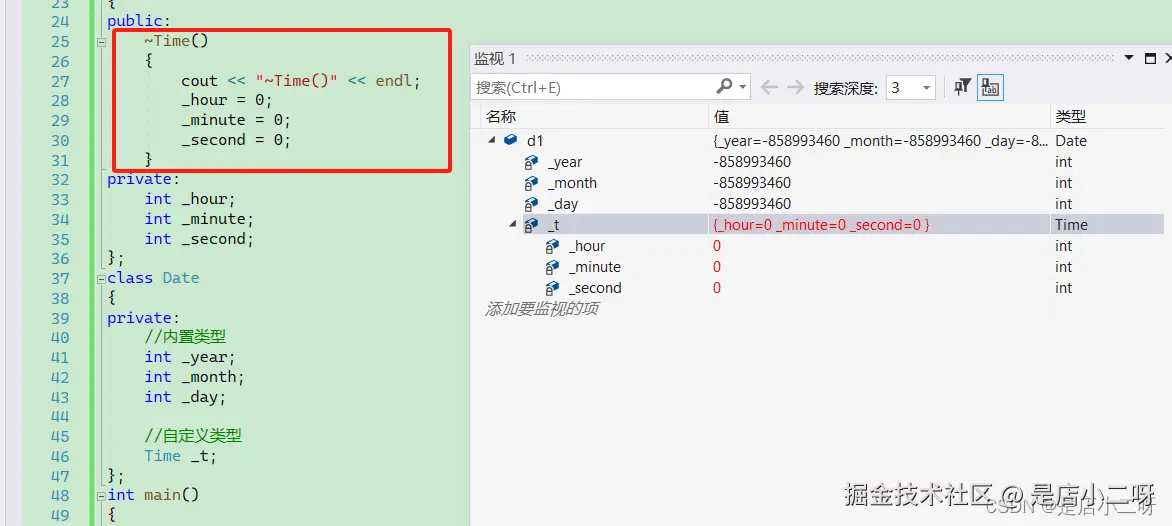
Task: Click the int main() code line
Action: (x=153, y=495)
